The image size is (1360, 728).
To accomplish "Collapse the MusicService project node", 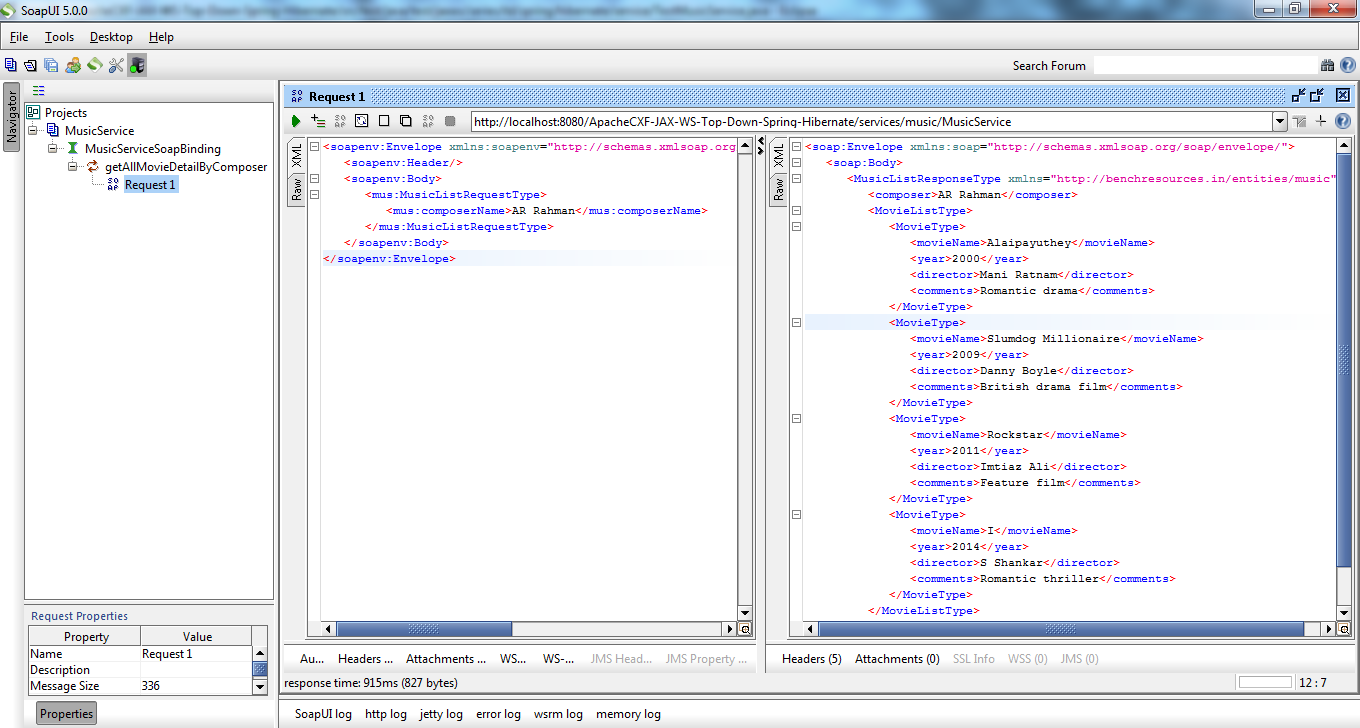I will (x=34, y=129).
